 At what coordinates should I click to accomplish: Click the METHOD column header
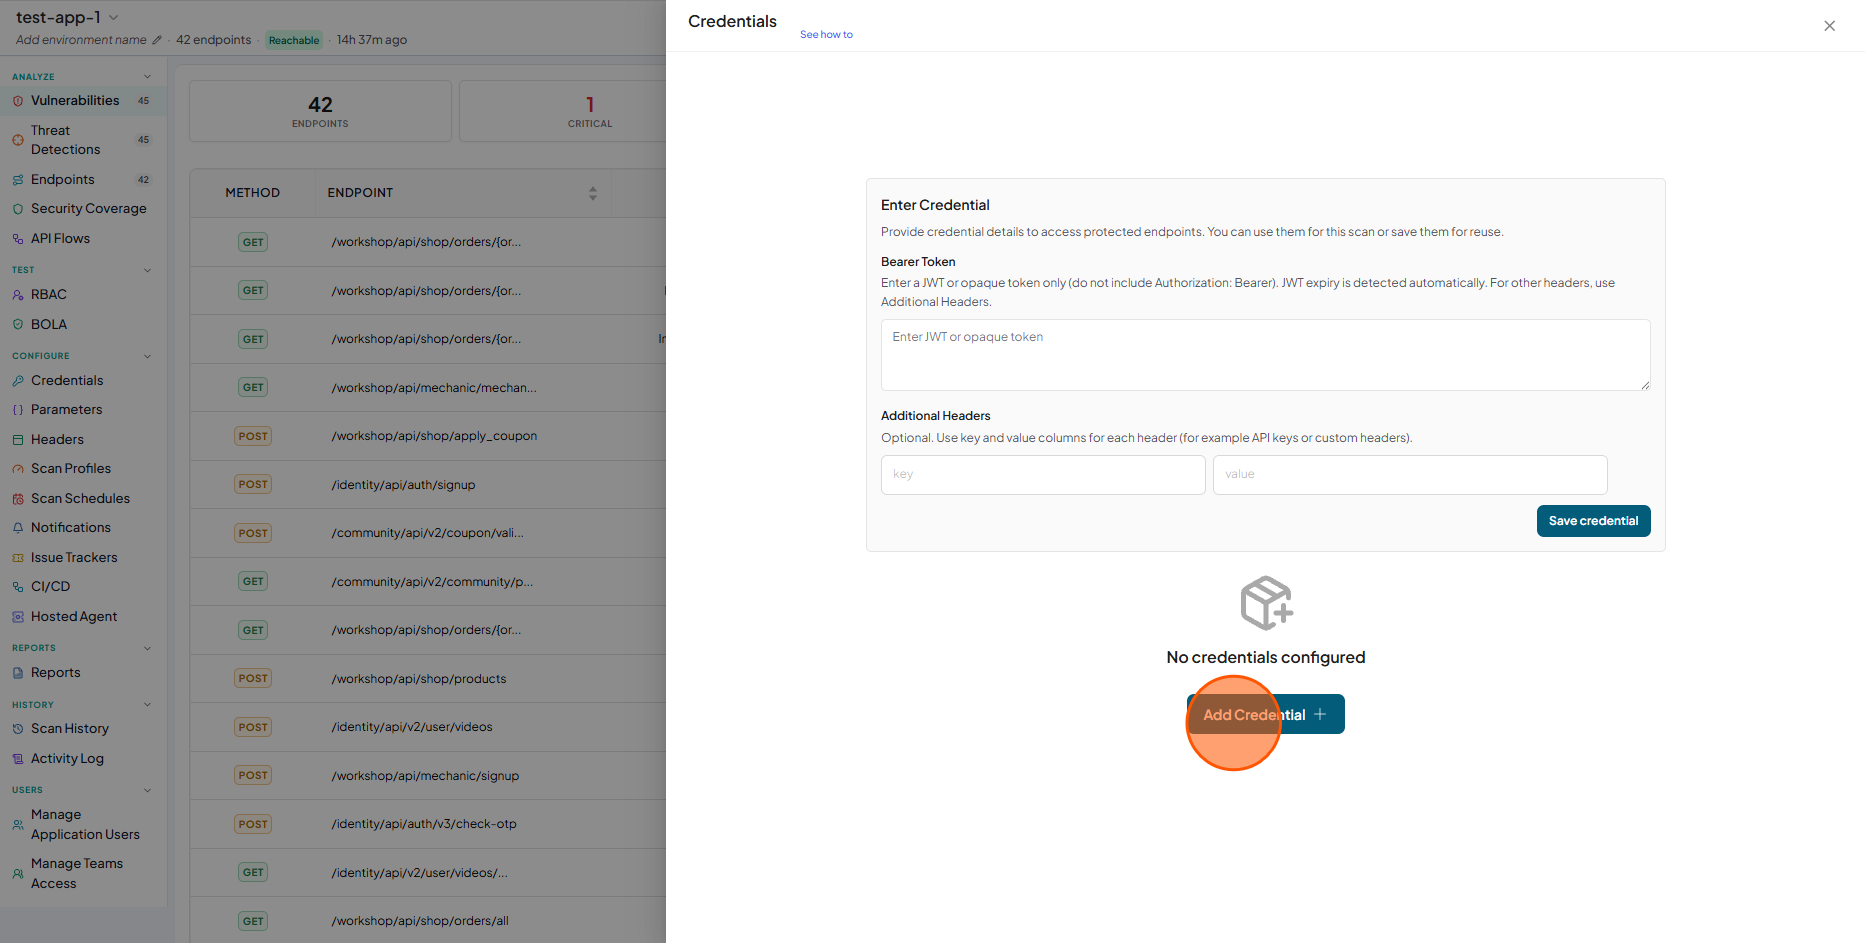(252, 193)
